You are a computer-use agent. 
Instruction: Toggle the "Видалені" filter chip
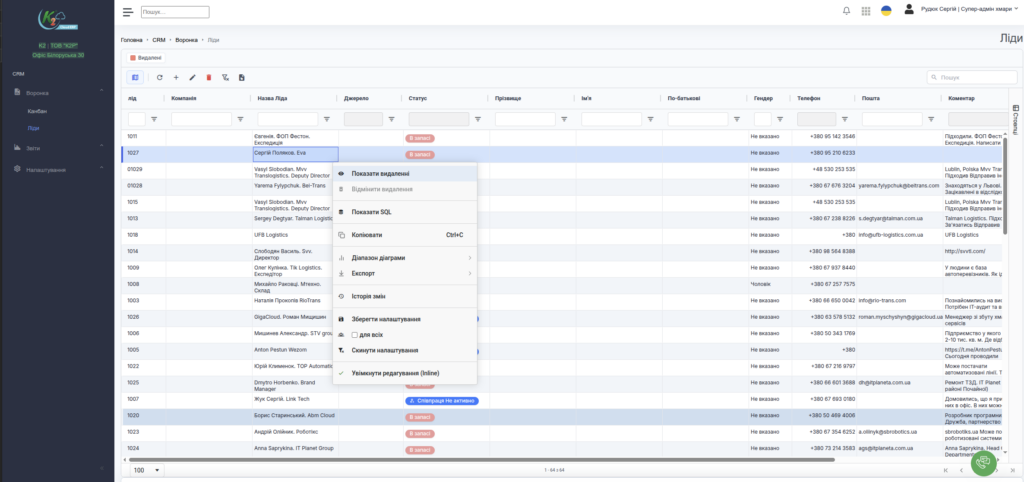point(139,58)
